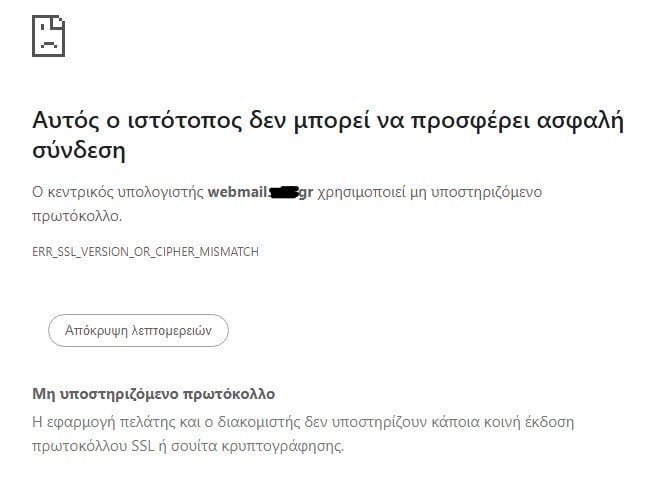Click the sad page error icon
This screenshot has width=652, height=493.
[49, 36]
